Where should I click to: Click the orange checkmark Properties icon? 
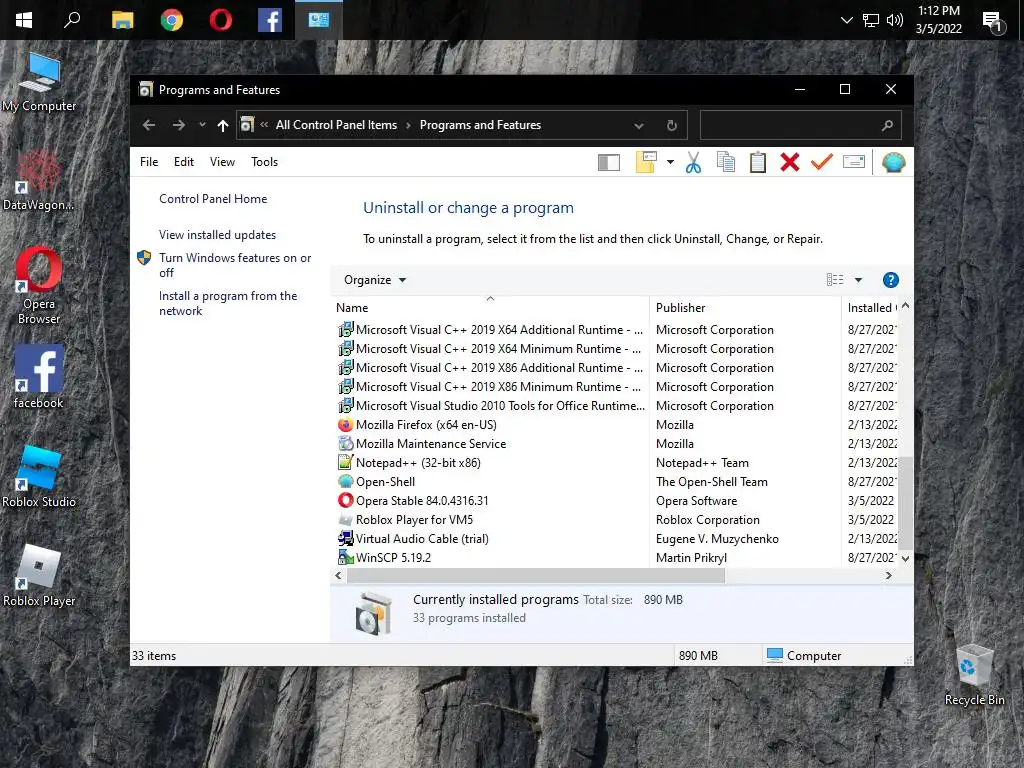pos(822,162)
